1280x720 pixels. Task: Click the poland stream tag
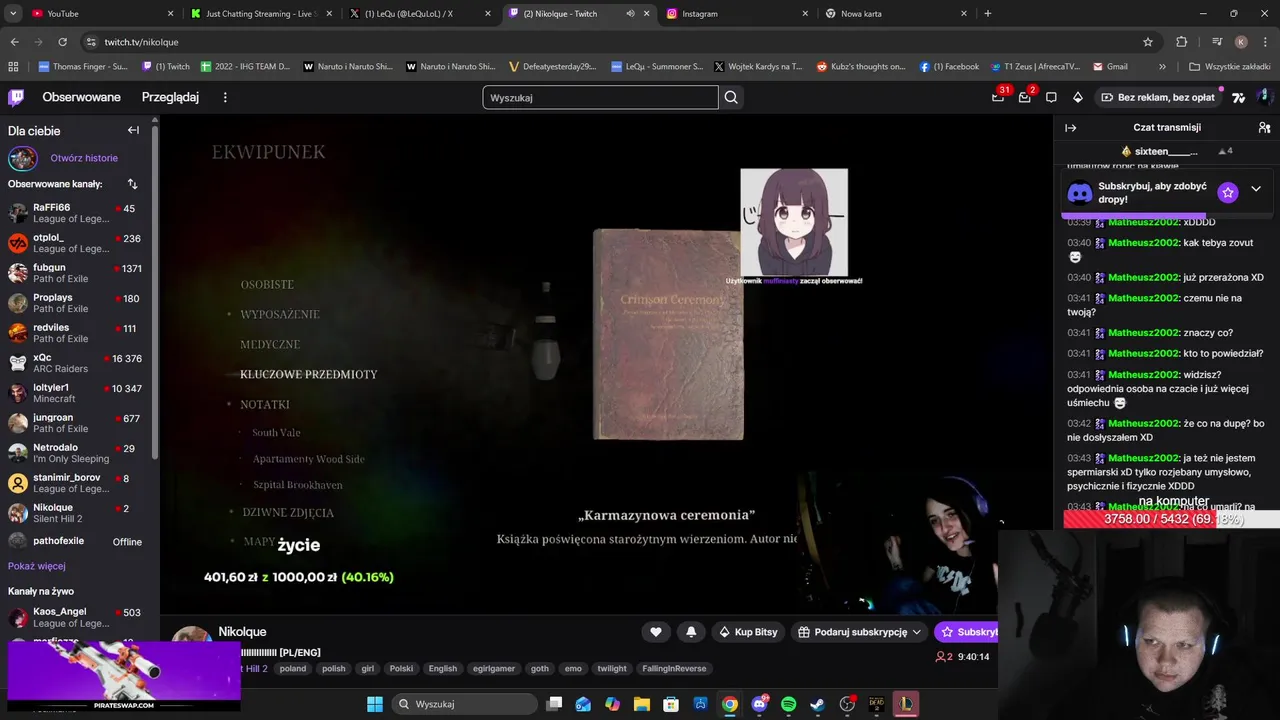[x=293, y=669]
